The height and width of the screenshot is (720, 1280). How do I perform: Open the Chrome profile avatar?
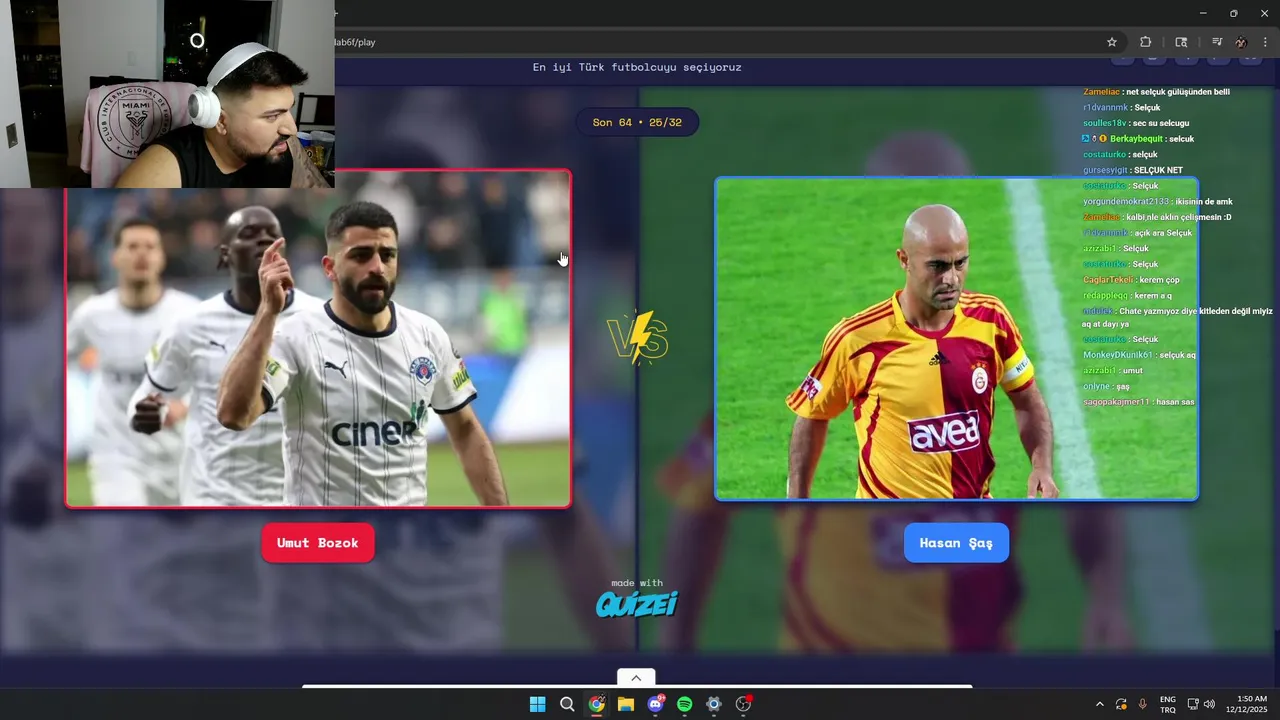pyautogui.click(x=1241, y=42)
